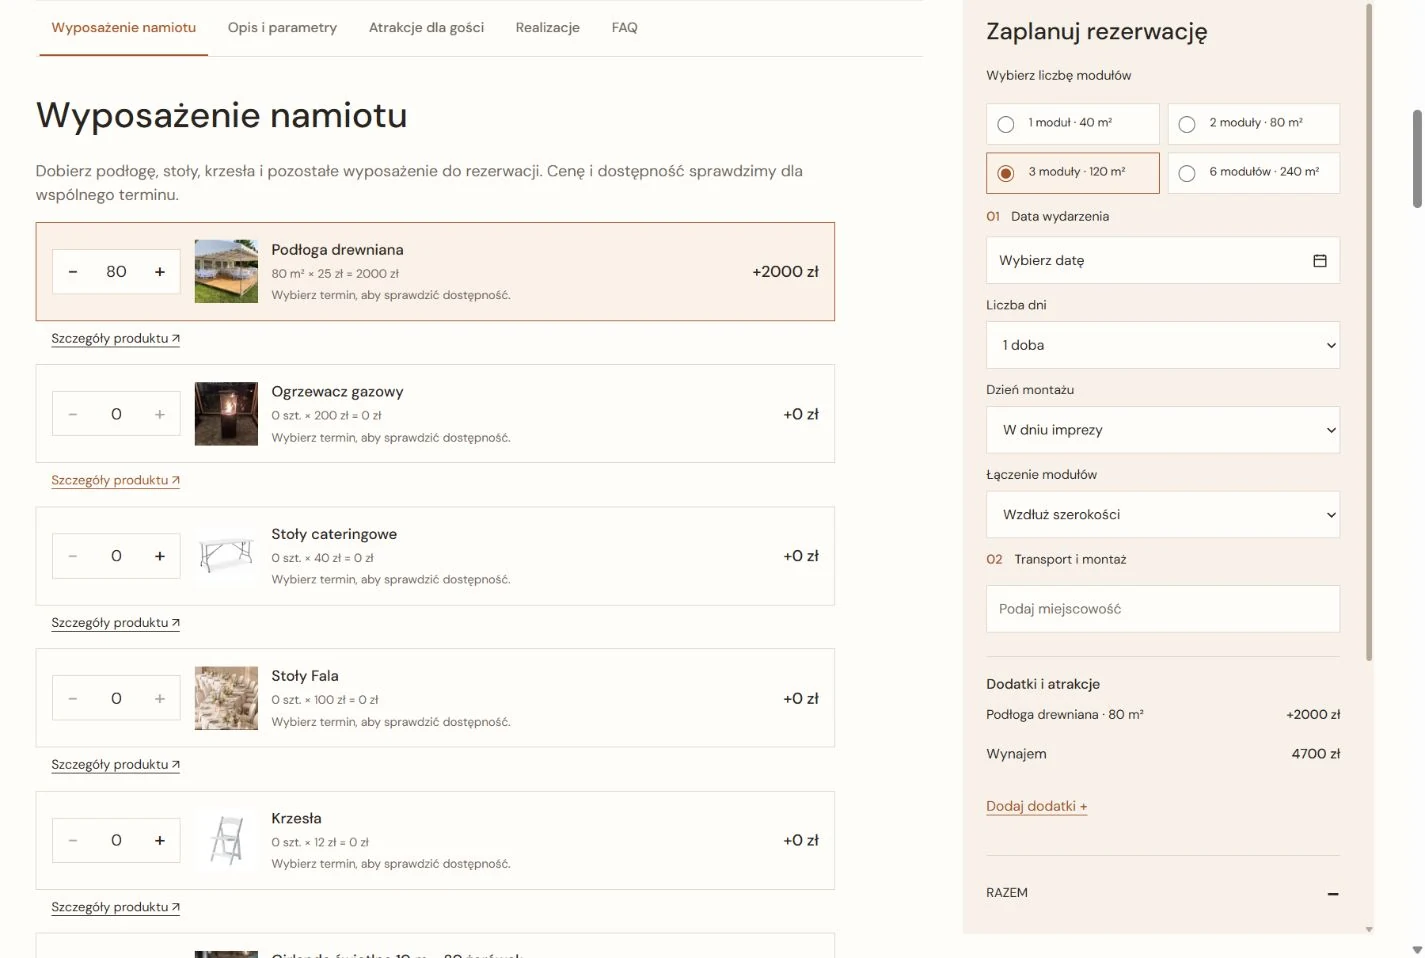This screenshot has height=958, width=1425.
Task: Expand the Dzień montażu dropdown
Action: pos(1163,430)
